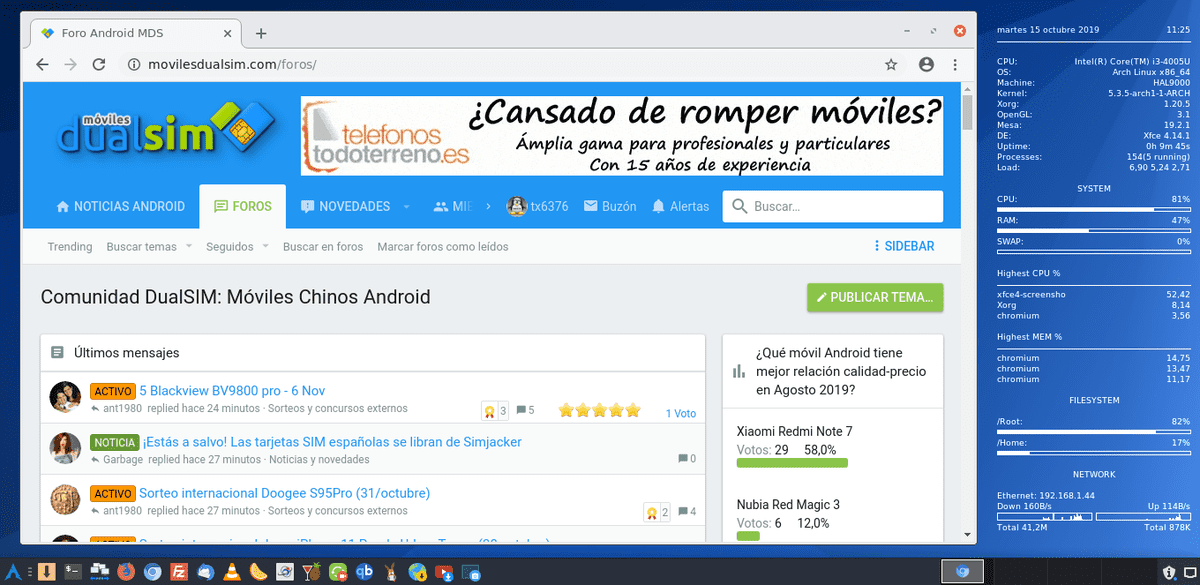Open Trending sub-navigation item
The height and width of the screenshot is (585, 1200).
(70, 247)
